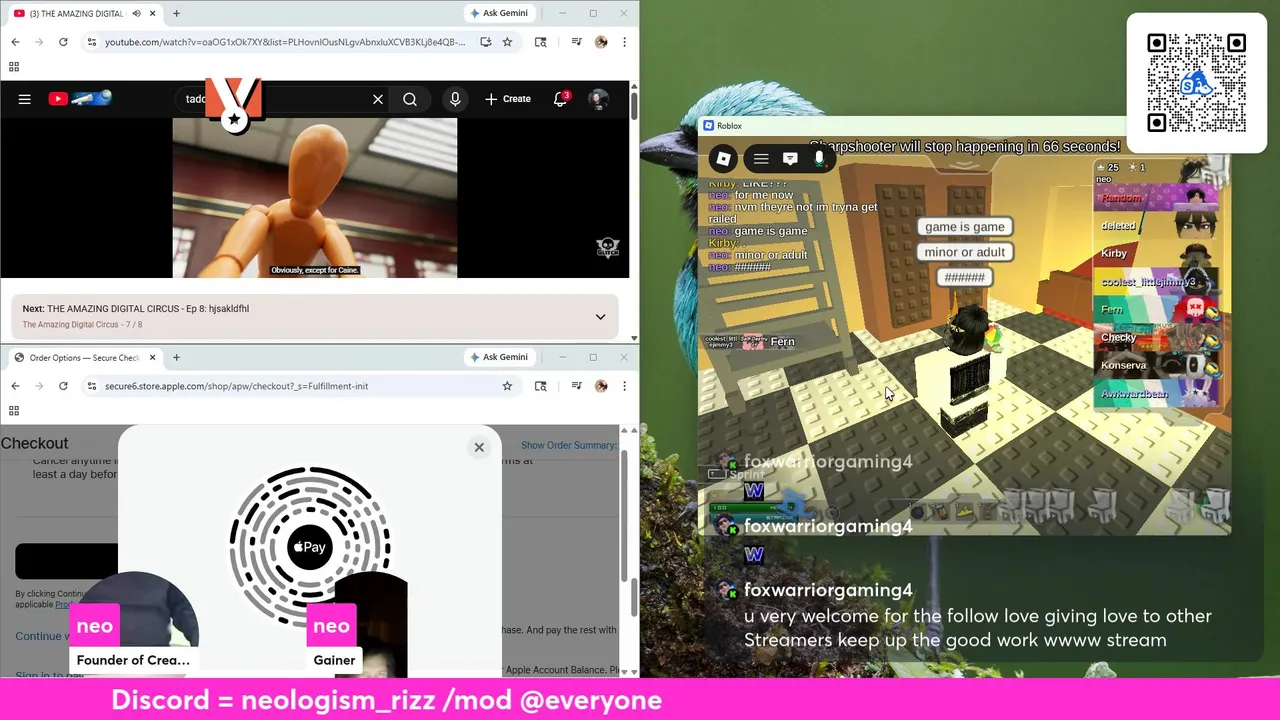Image resolution: width=1280 pixels, height=720 pixels.
Task: Start YouTube voice search with microphone
Action: pyautogui.click(x=455, y=99)
